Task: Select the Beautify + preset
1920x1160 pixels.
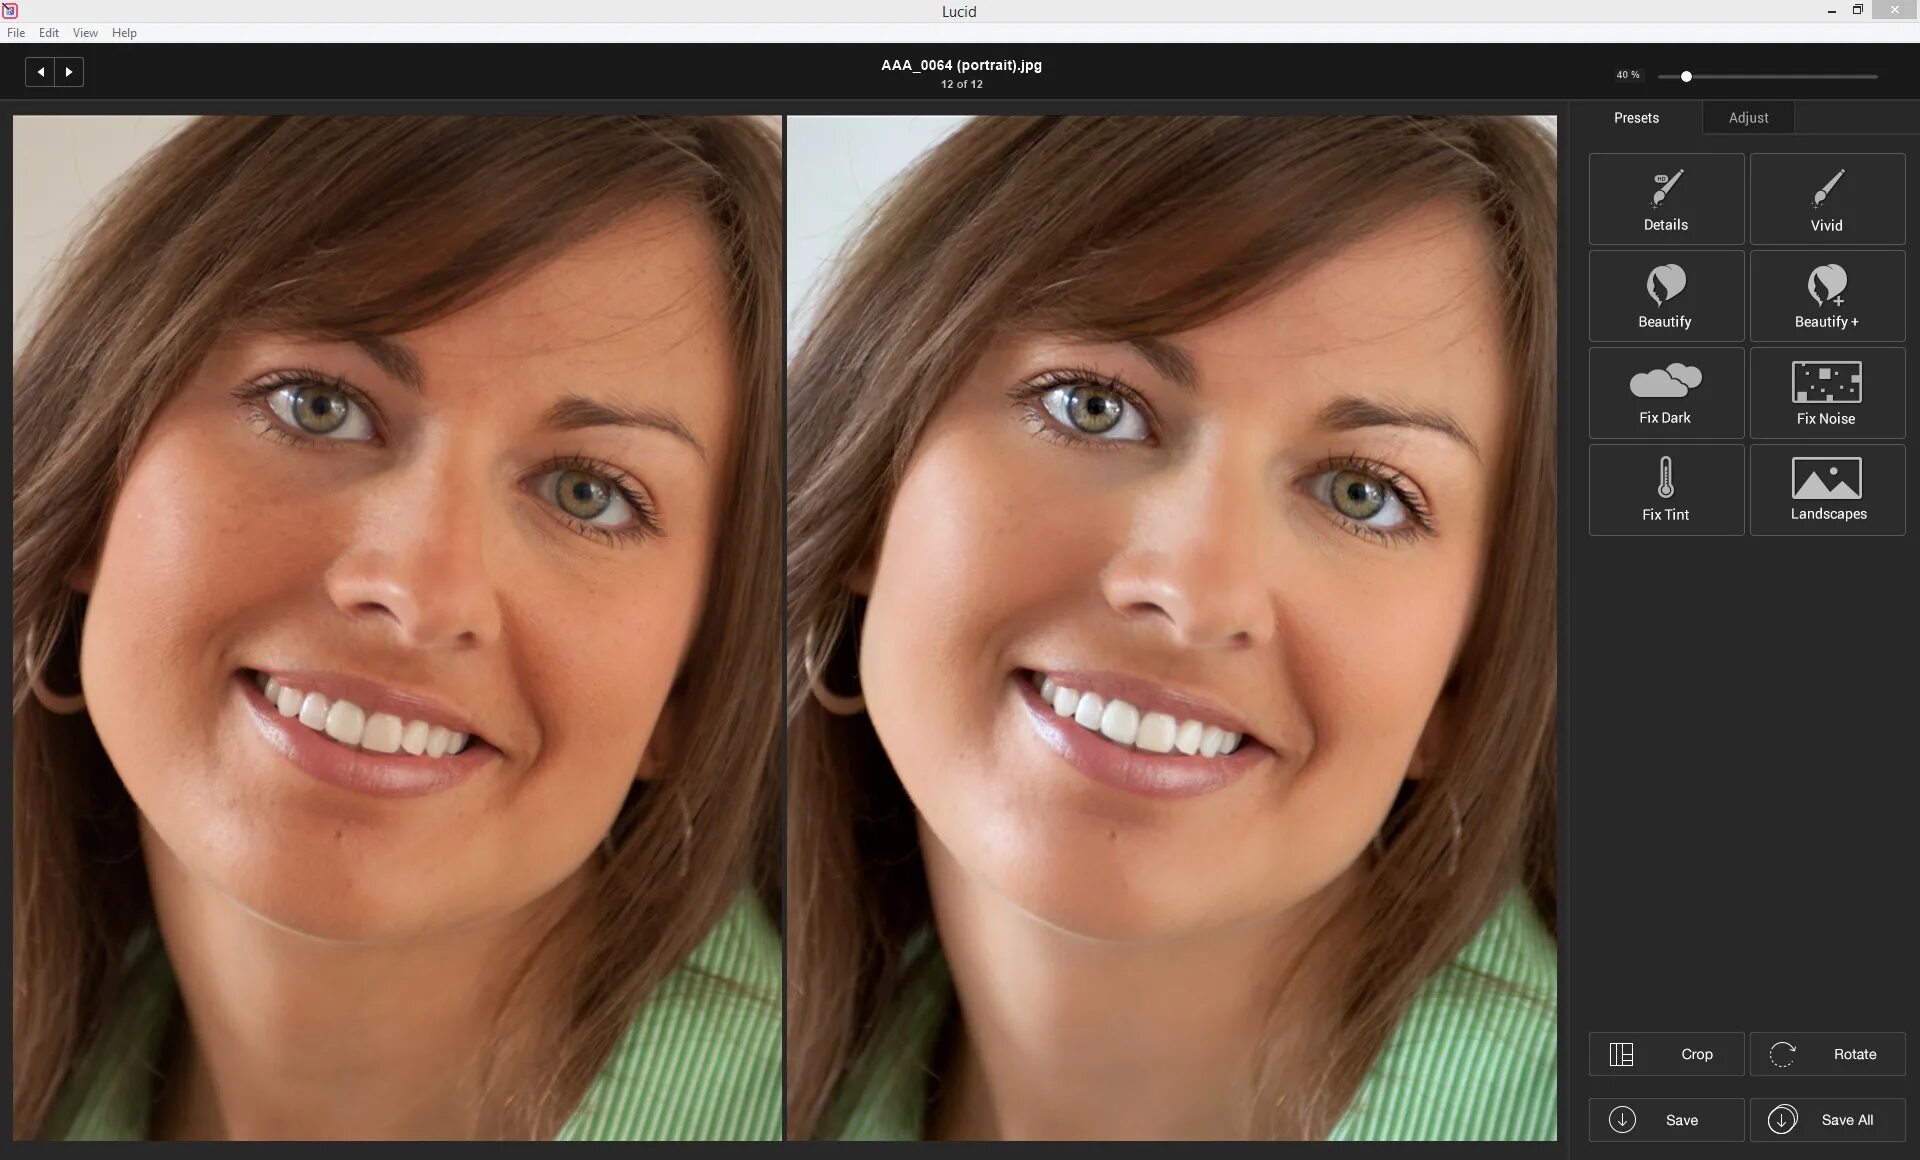Action: click(1827, 296)
